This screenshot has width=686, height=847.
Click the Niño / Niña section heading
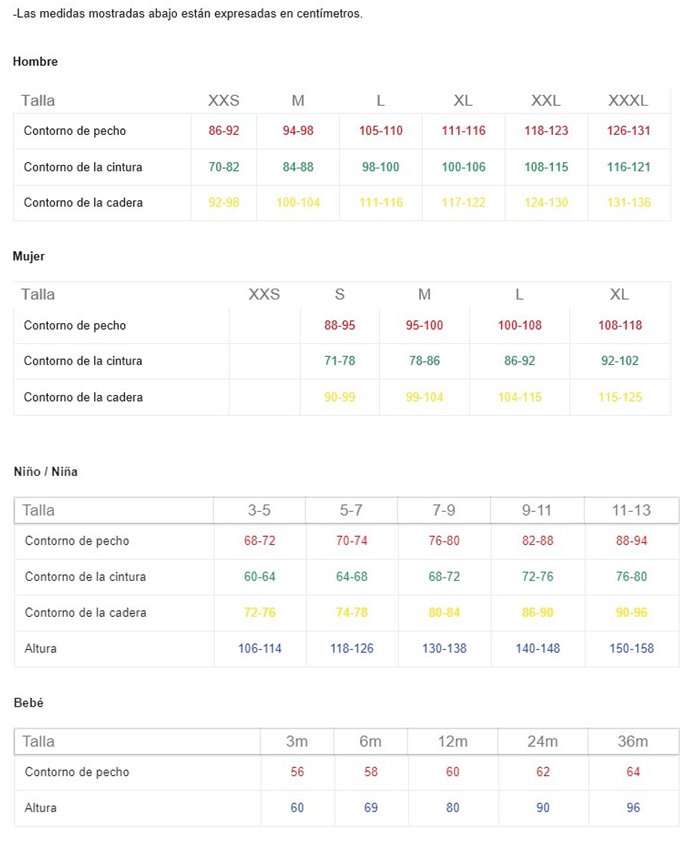click(x=46, y=472)
